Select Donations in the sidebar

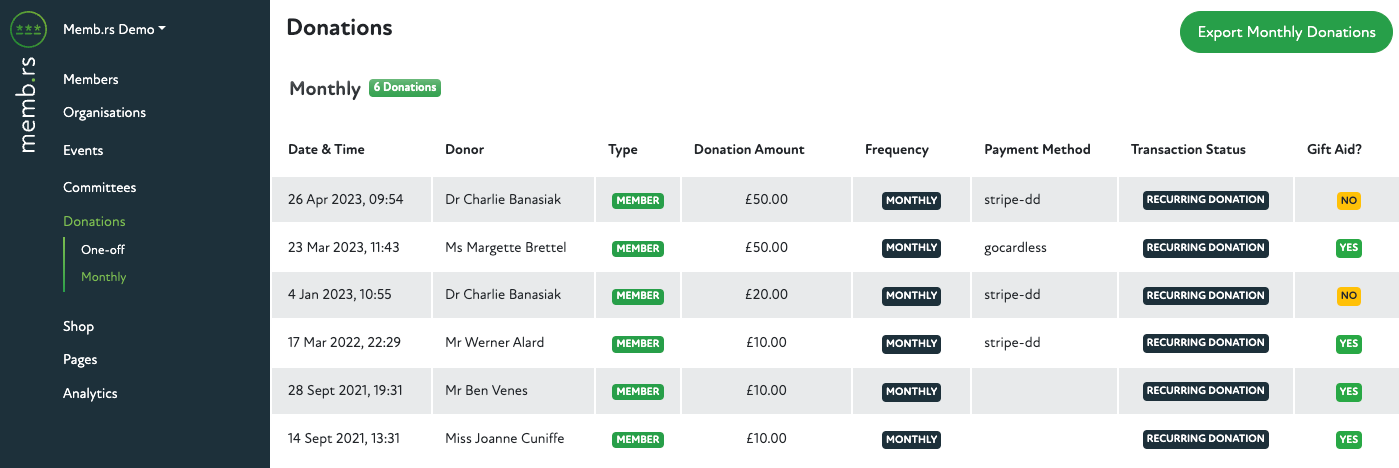(x=94, y=221)
